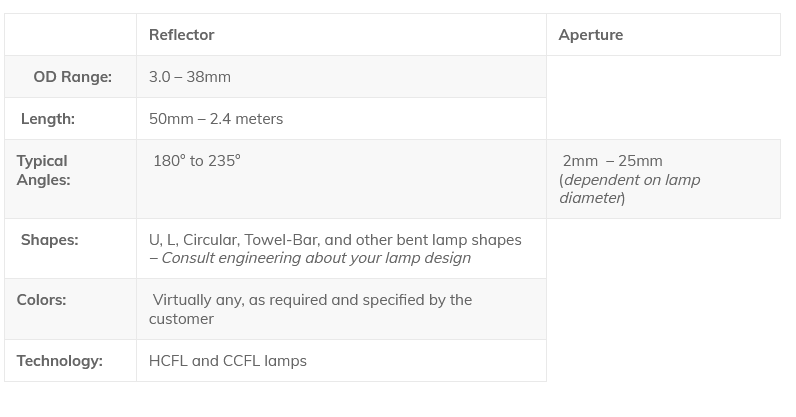Click the U, L, Circular, Towel-Bar shapes text

335,240
